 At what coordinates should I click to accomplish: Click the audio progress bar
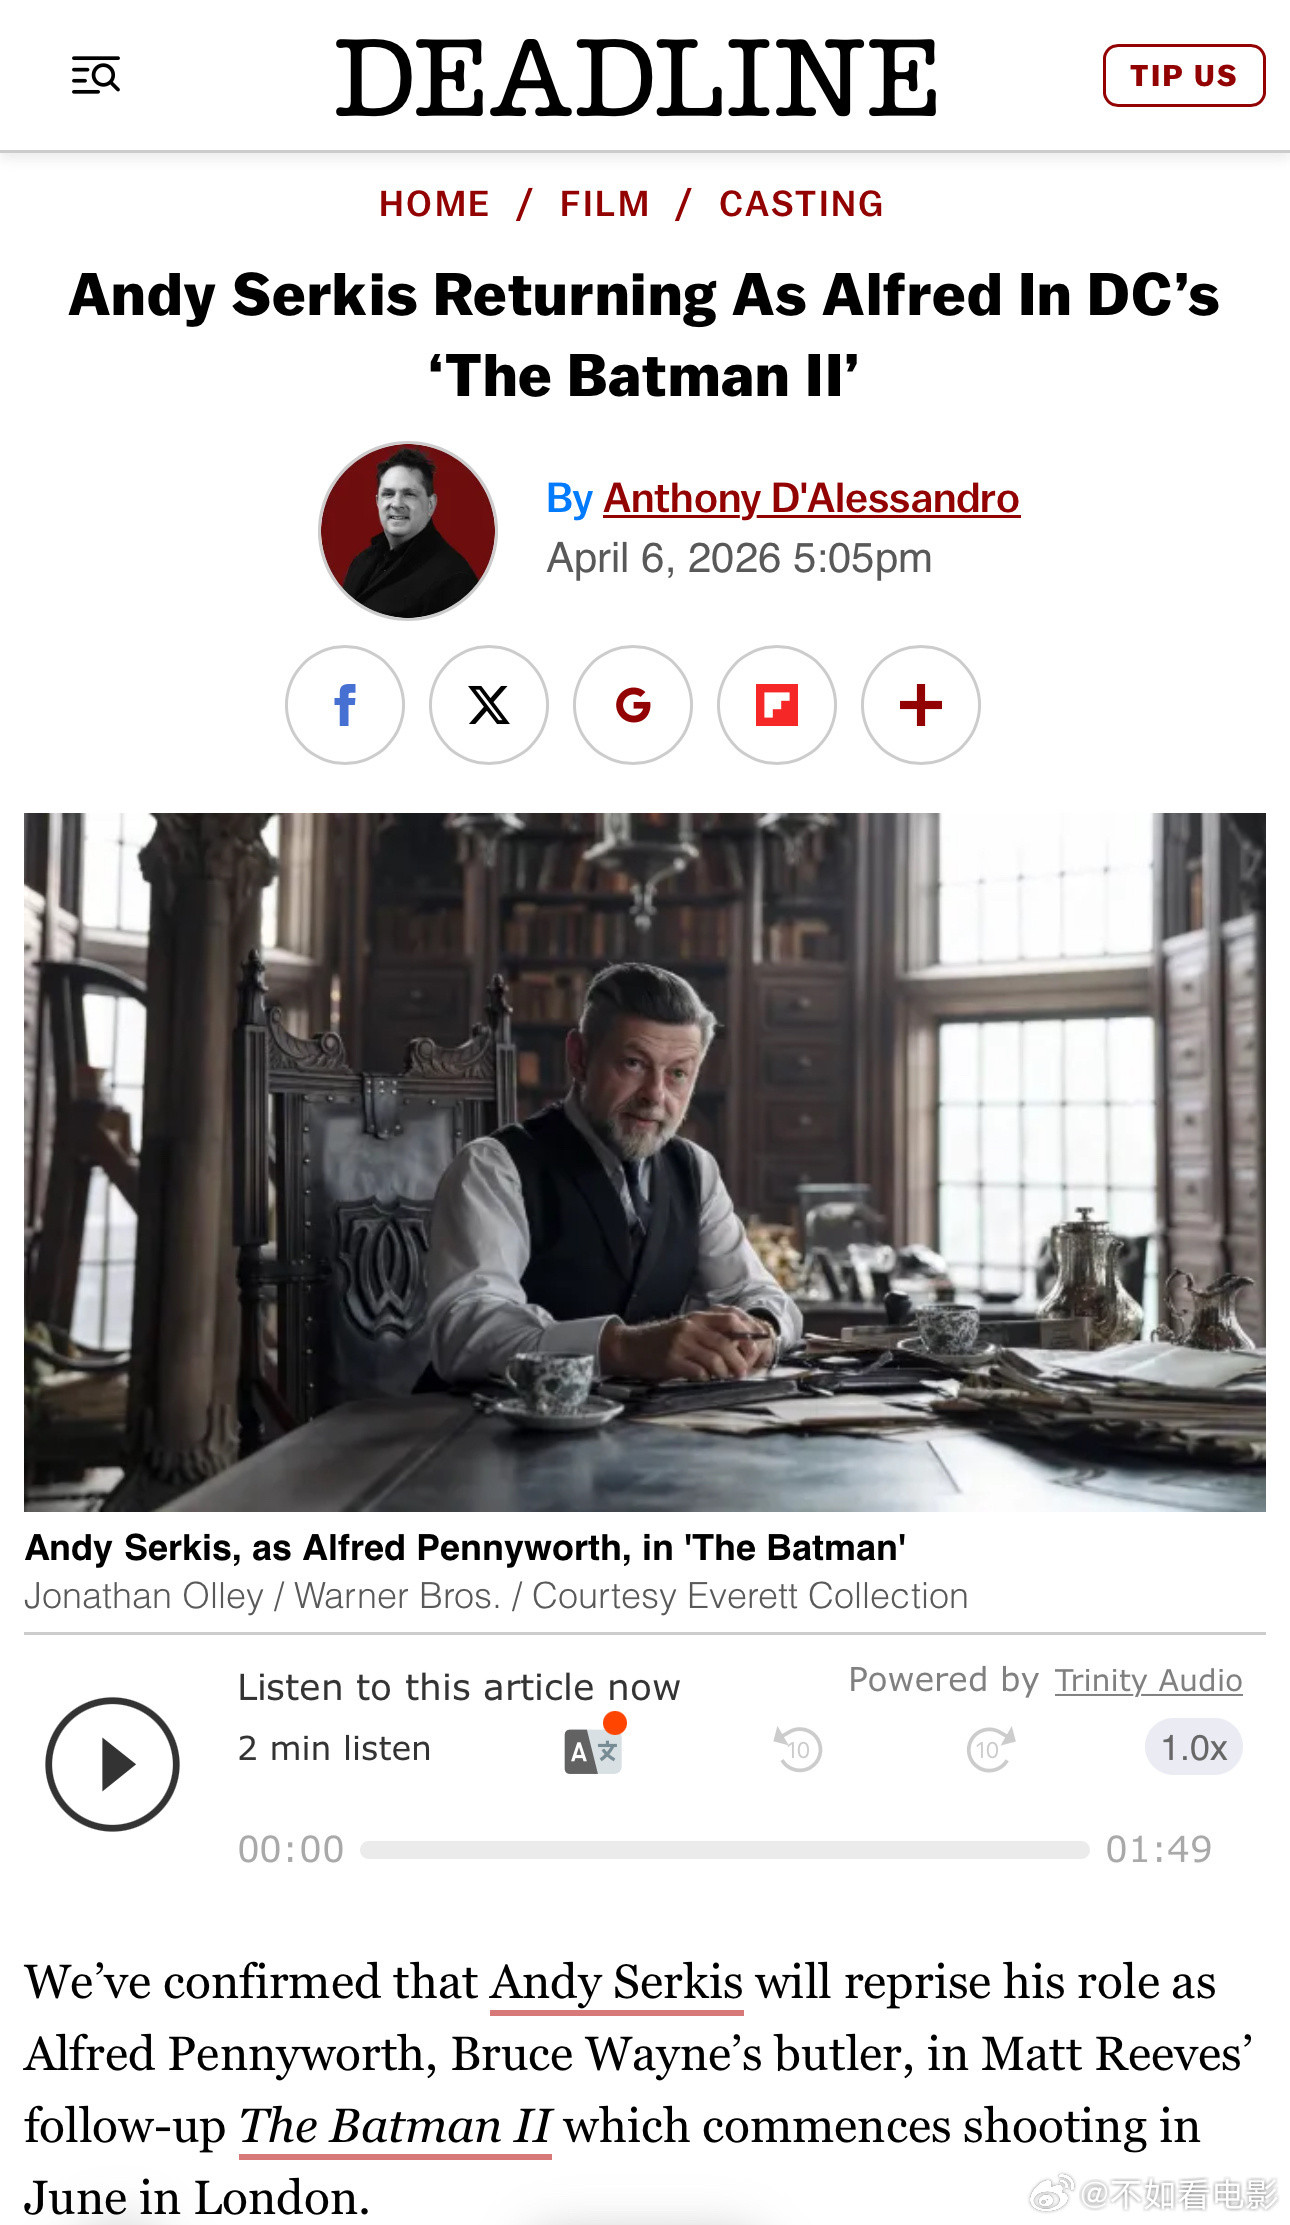pos(725,1850)
